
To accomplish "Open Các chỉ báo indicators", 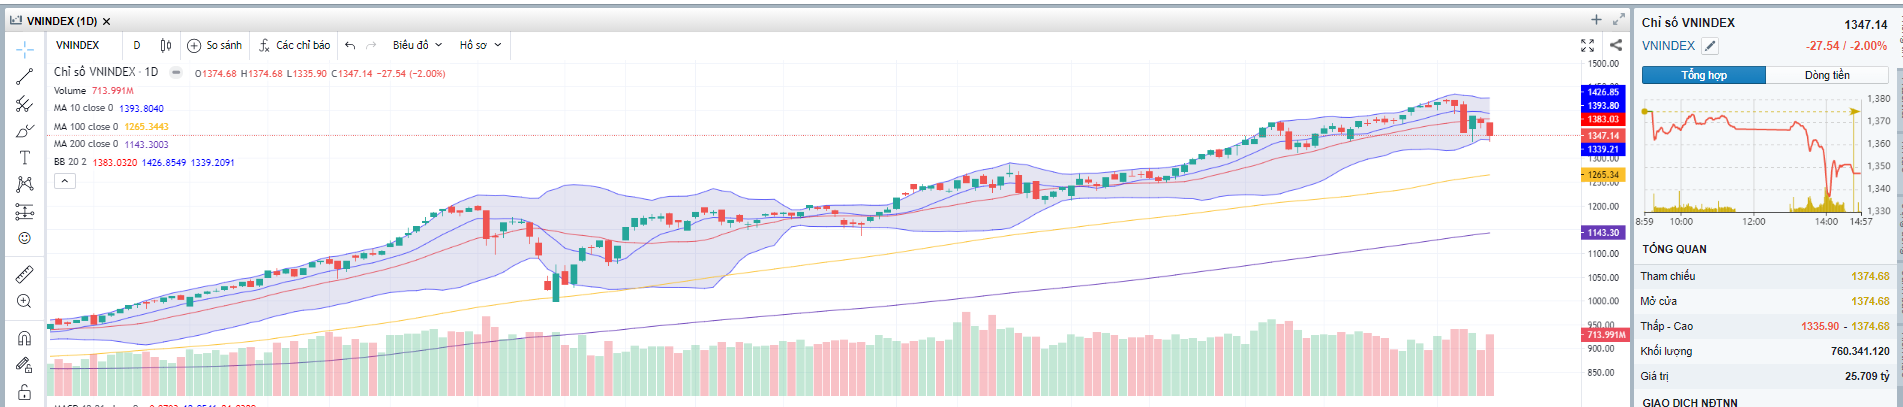I will (294, 45).
